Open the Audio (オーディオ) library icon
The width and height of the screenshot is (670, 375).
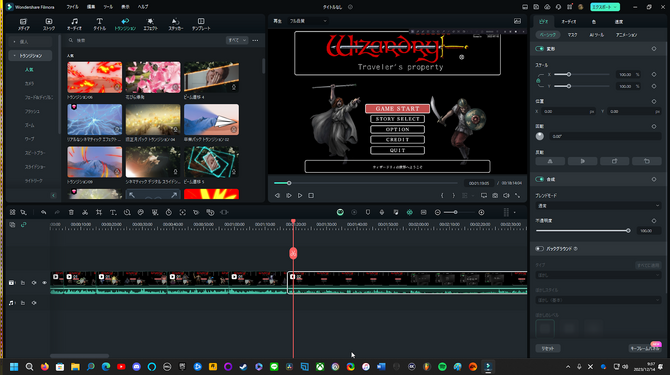74,24
